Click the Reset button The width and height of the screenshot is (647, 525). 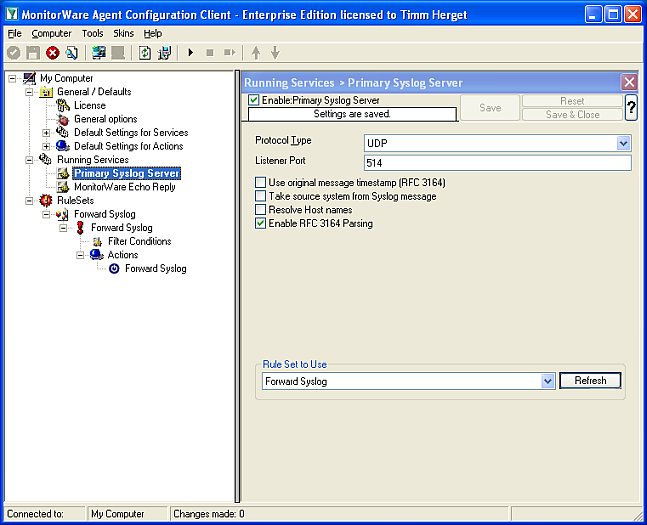(x=572, y=101)
